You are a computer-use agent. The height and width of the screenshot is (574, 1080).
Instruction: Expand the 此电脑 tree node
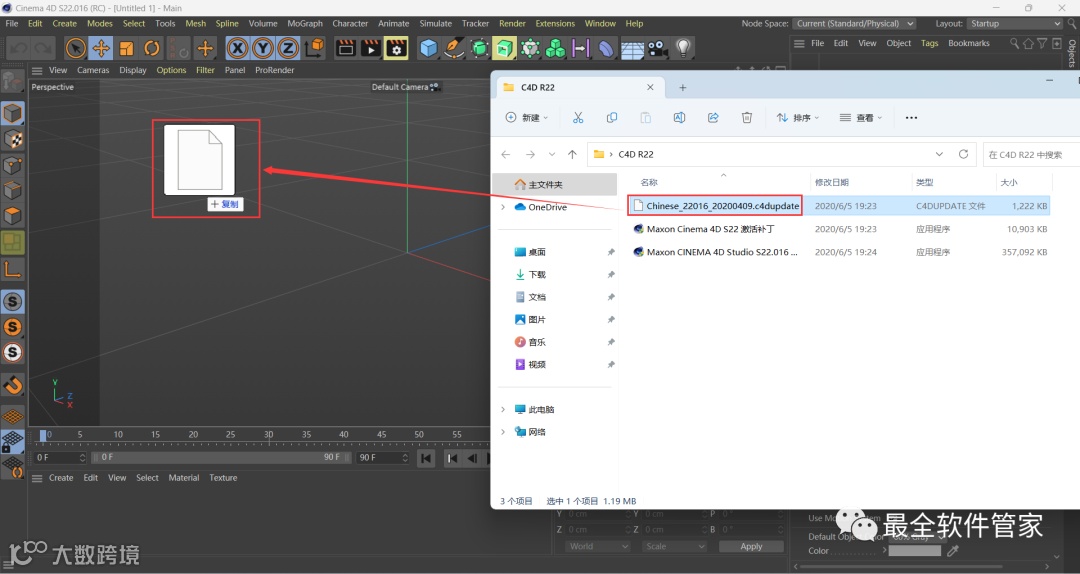[x=503, y=409]
